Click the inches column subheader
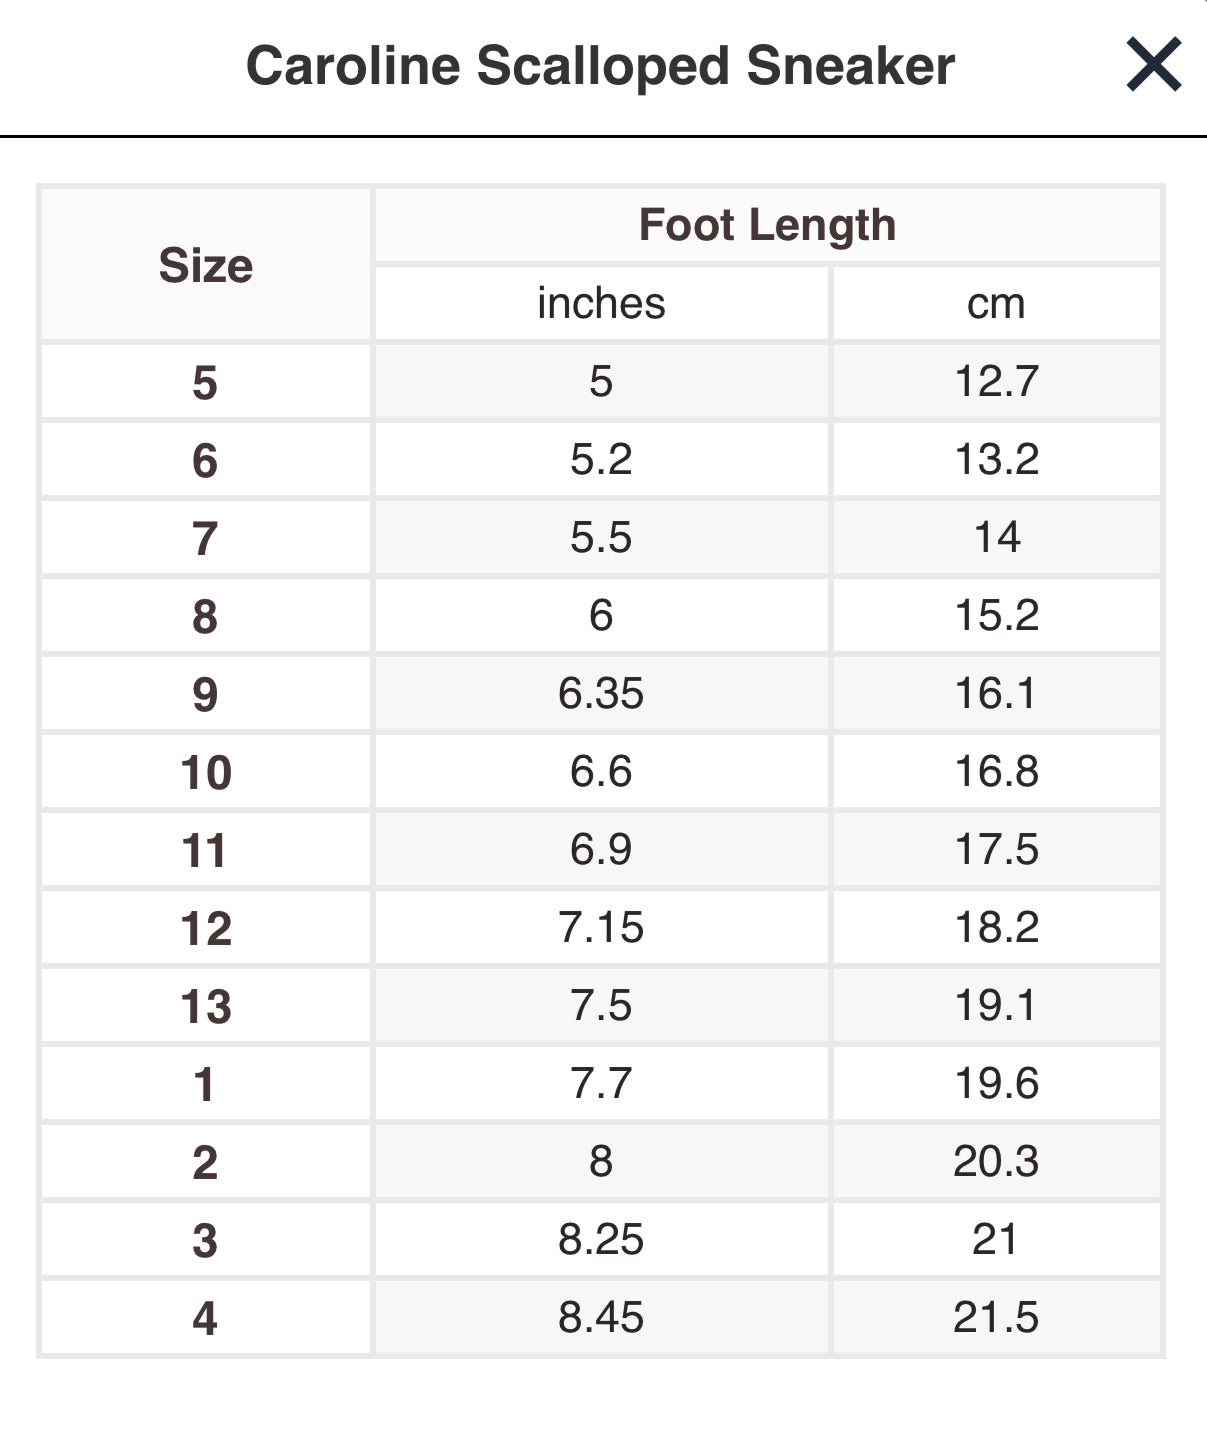The image size is (1207, 1445). point(601,303)
